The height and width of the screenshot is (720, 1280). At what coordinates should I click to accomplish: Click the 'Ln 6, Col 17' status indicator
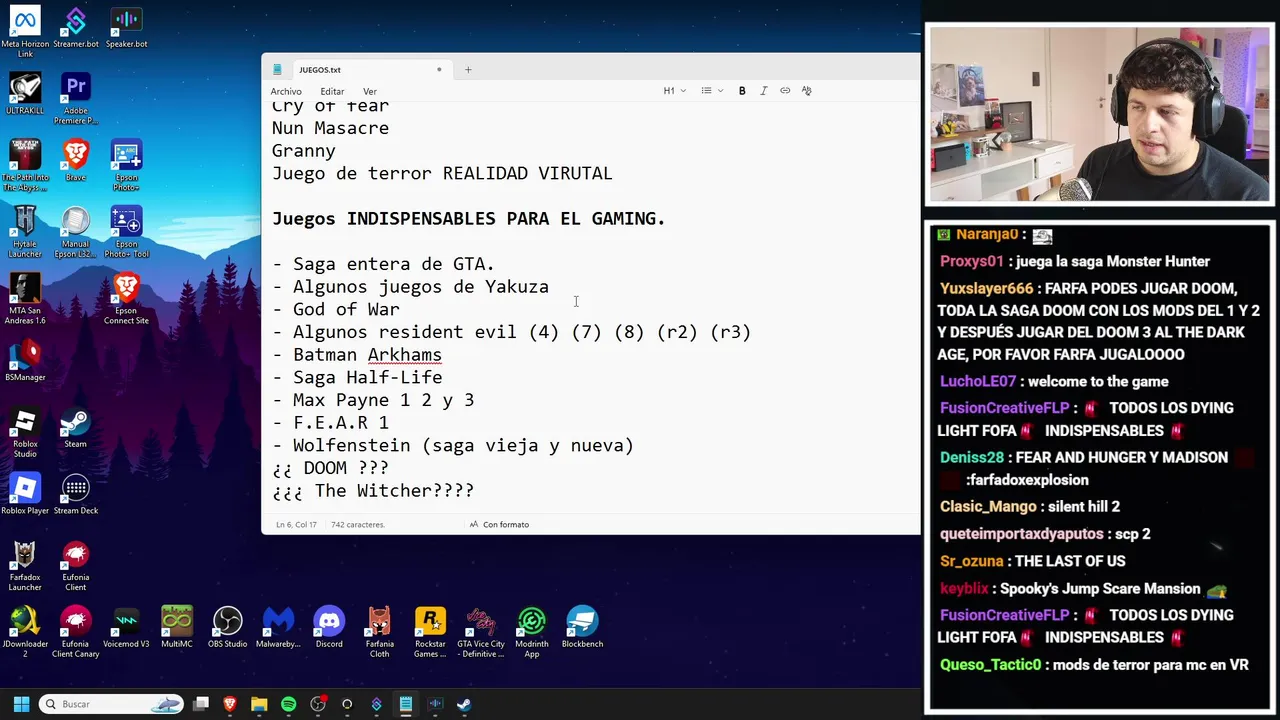click(296, 524)
